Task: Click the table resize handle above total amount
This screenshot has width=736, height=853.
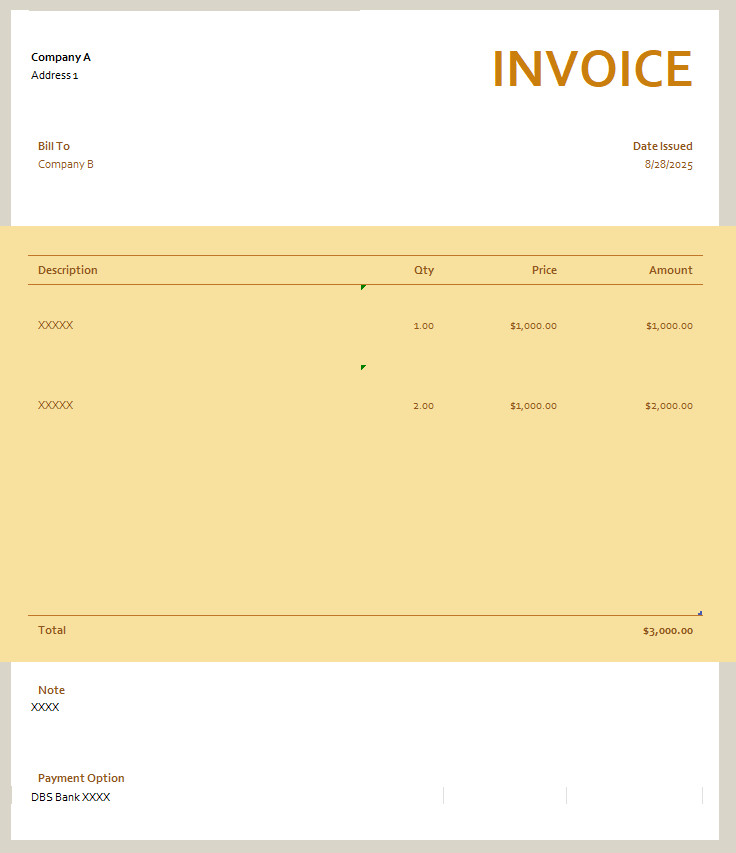Action: point(699,613)
